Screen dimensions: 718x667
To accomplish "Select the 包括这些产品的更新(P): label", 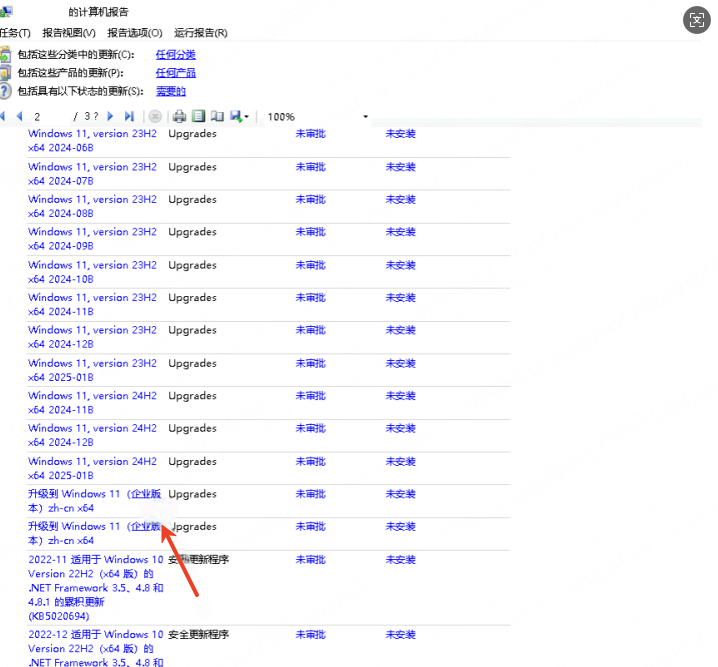I will (71, 73).
